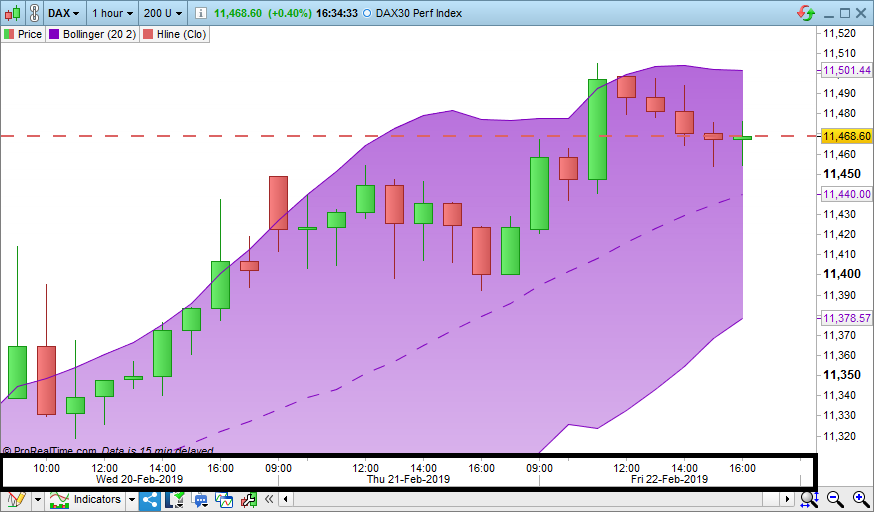Image resolution: width=874 pixels, height=512 pixels.
Task: Click the trading order checkmark icon
Action: (x=175, y=499)
